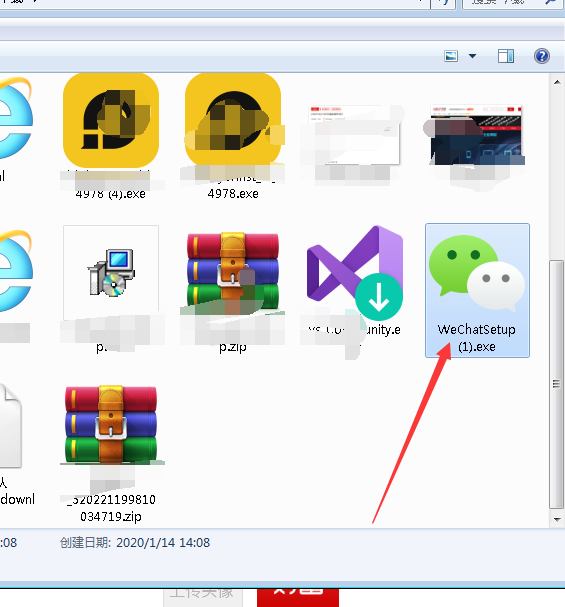The width and height of the screenshot is (565, 607).
Task: Click the scrollbar up arrow
Action: [x=557, y=82]
